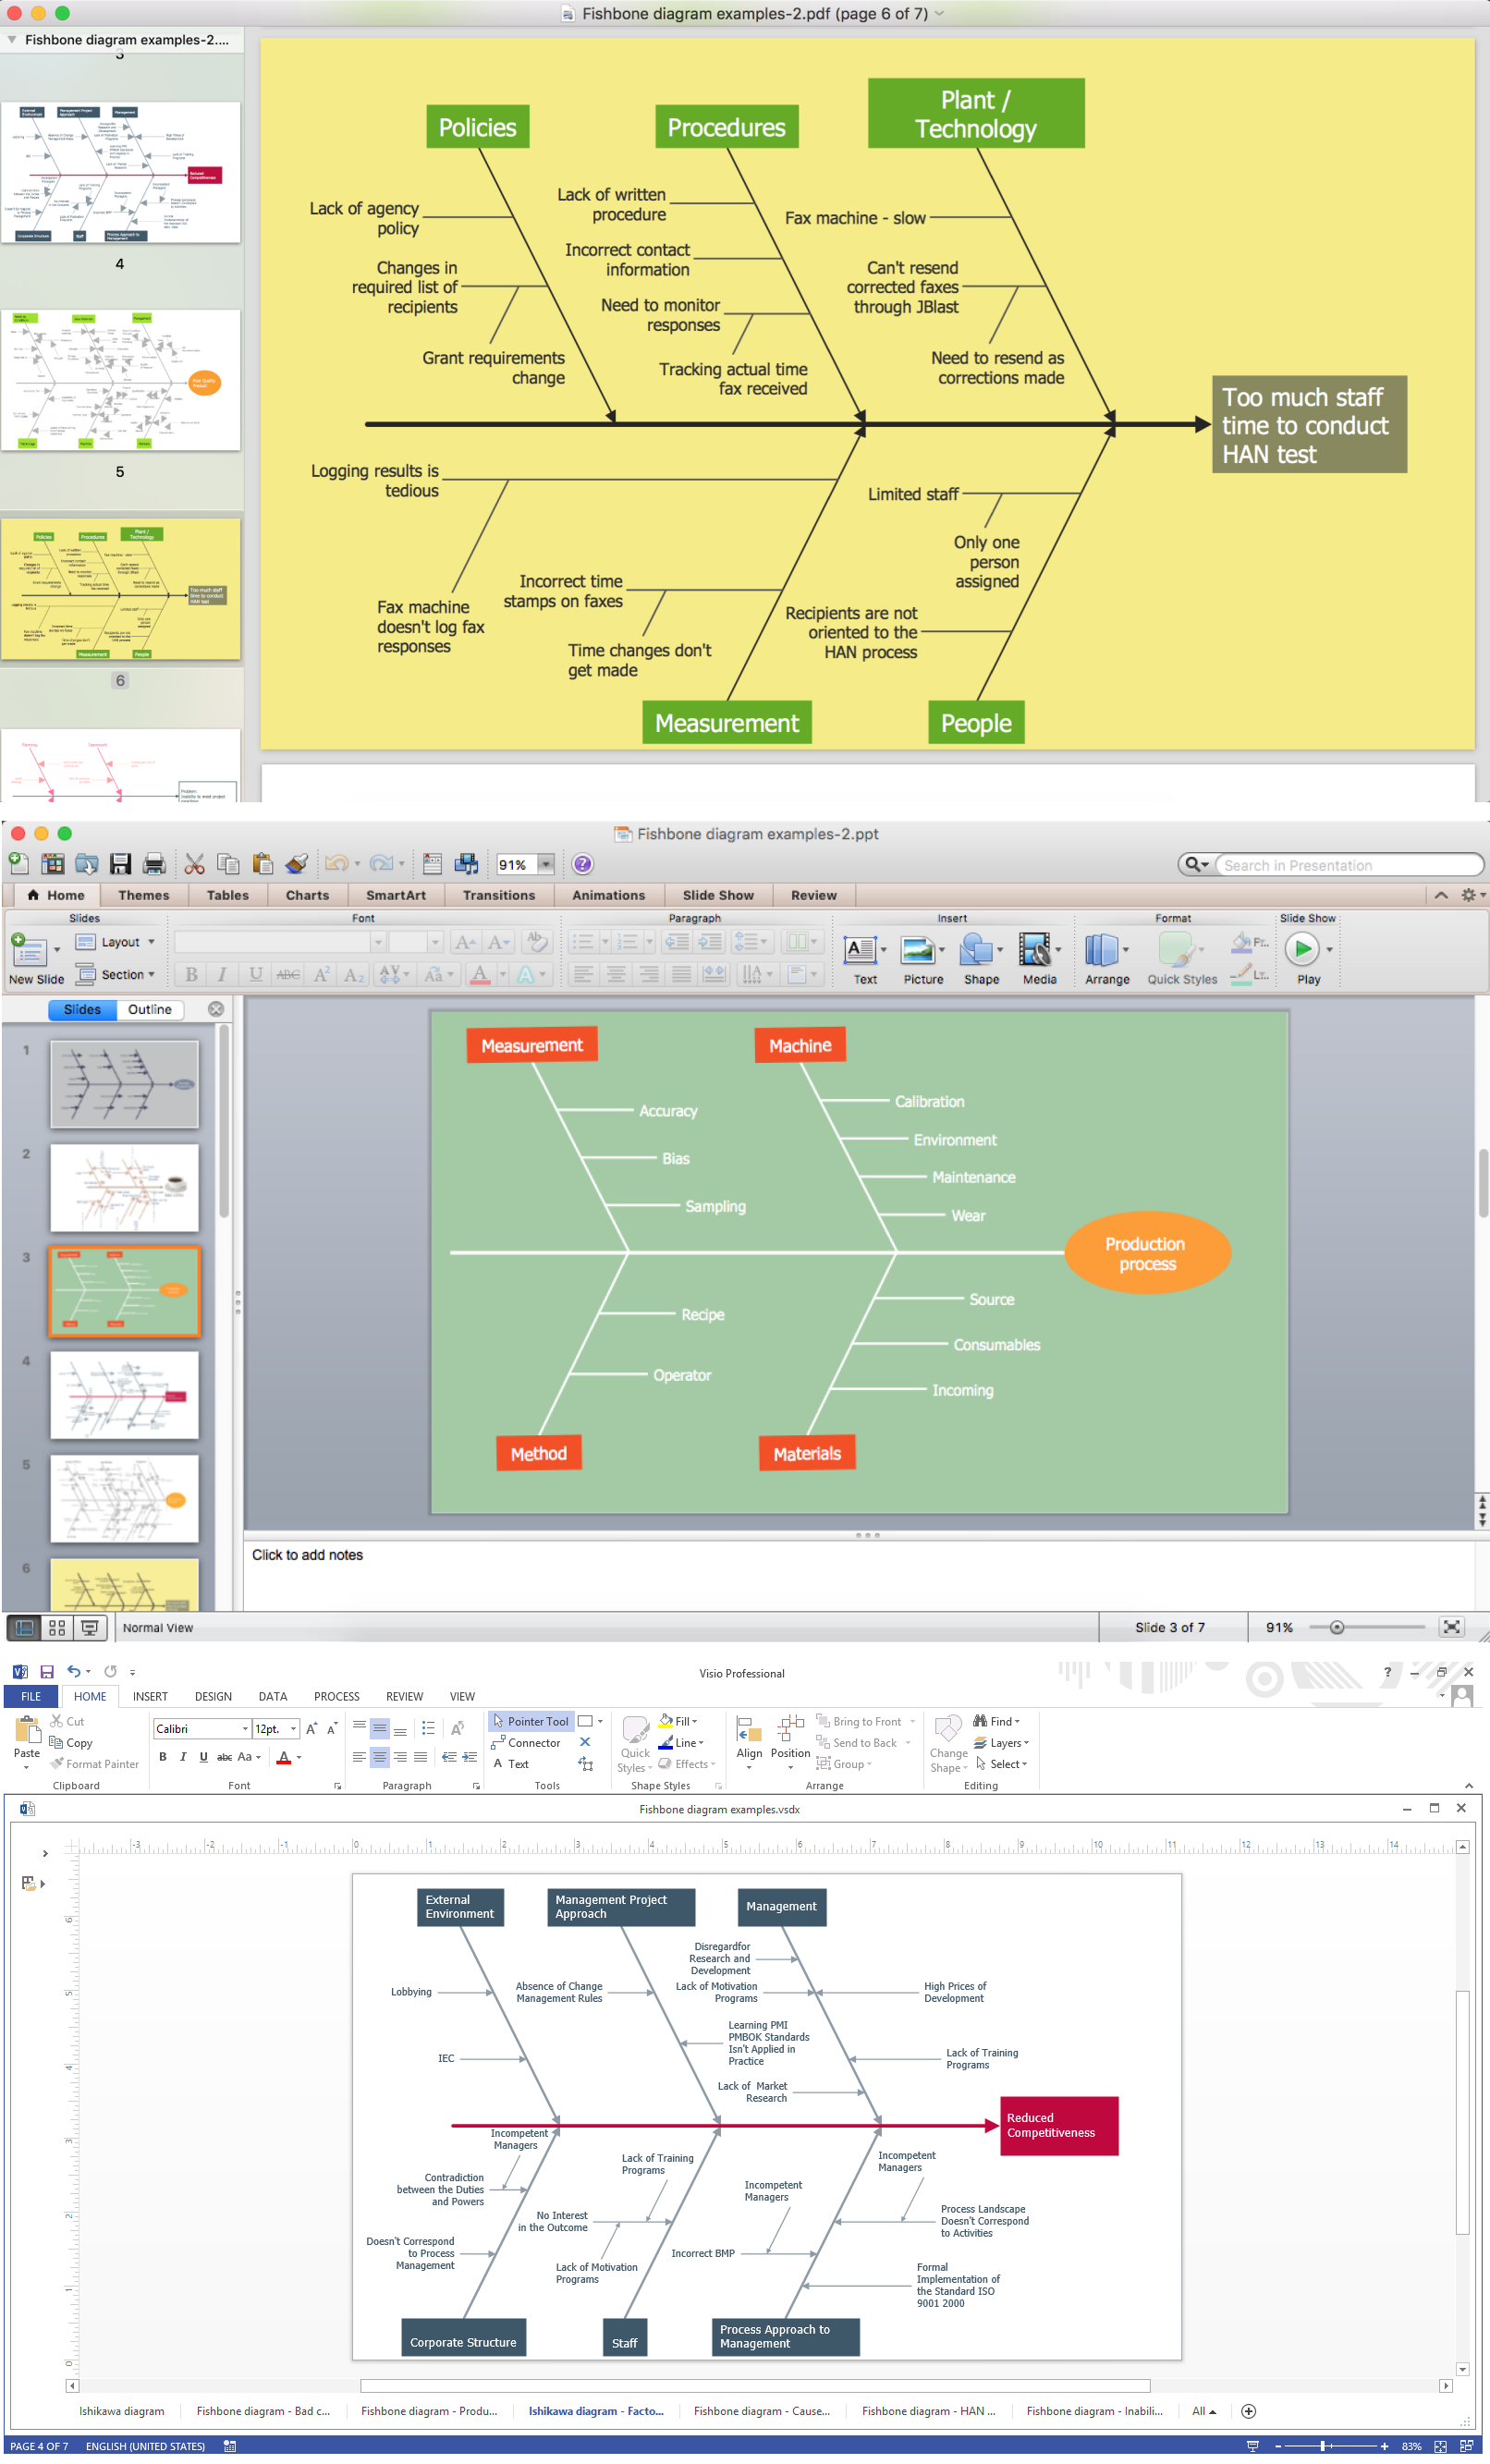
Task: Switch to Outline view in PowerPoint sidebar
Action: pos(150,1009)
